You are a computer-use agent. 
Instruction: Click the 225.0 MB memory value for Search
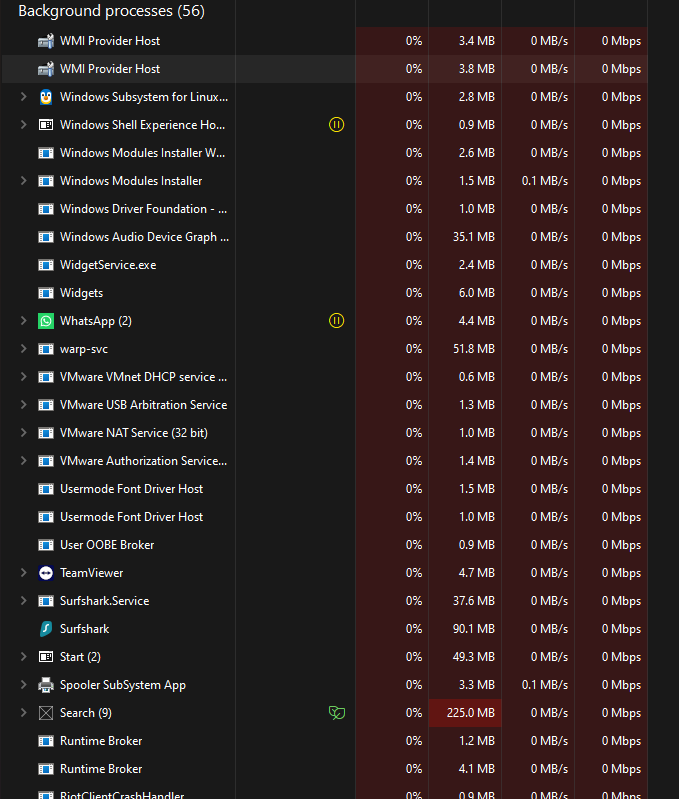tap(471, 713)
